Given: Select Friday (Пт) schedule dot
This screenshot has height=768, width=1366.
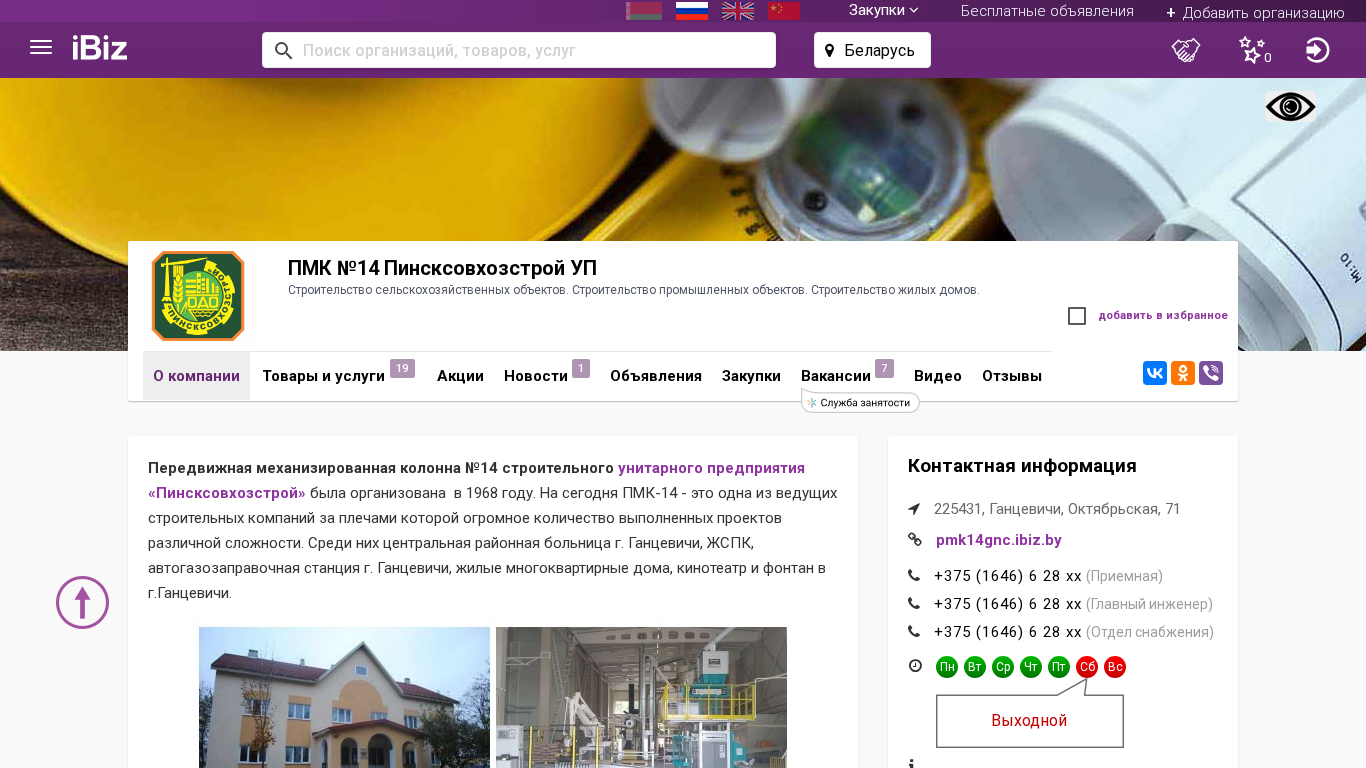Looking at the screenshot, I should click(1059, 667).
